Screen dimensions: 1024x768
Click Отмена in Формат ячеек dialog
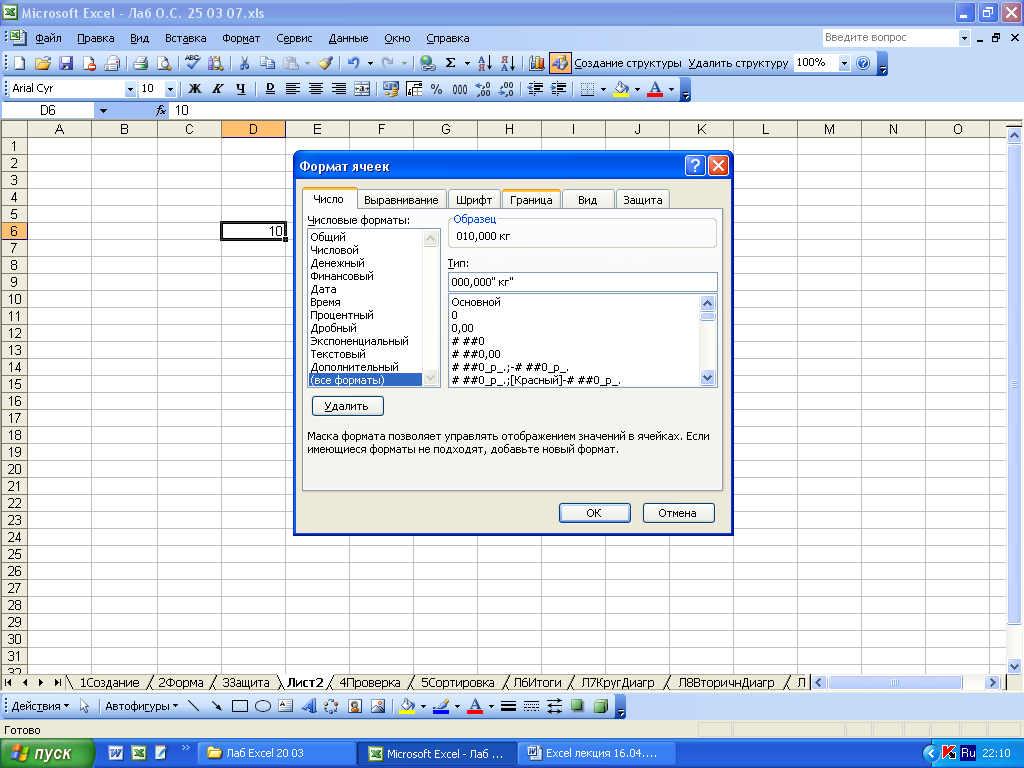tap(678, 513)
